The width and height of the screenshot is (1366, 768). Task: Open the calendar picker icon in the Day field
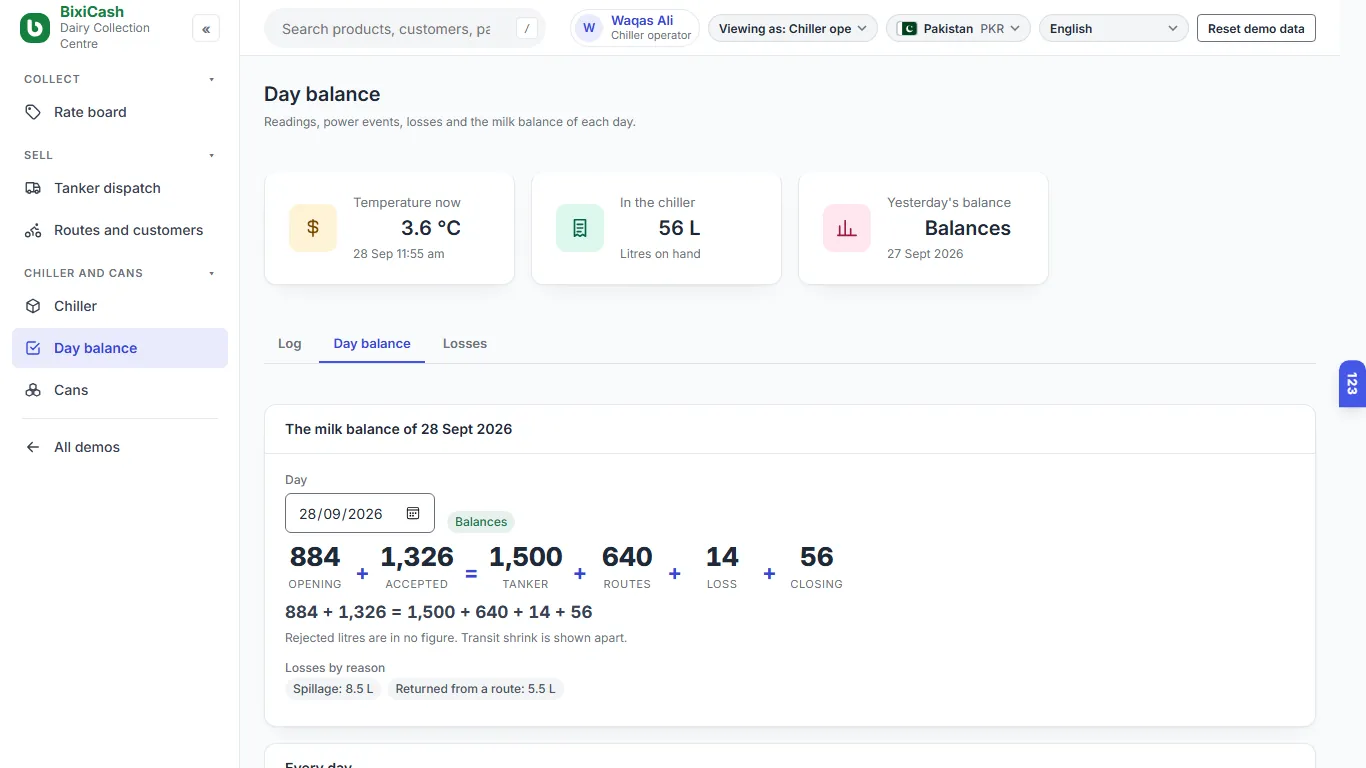tap(413, 513)
